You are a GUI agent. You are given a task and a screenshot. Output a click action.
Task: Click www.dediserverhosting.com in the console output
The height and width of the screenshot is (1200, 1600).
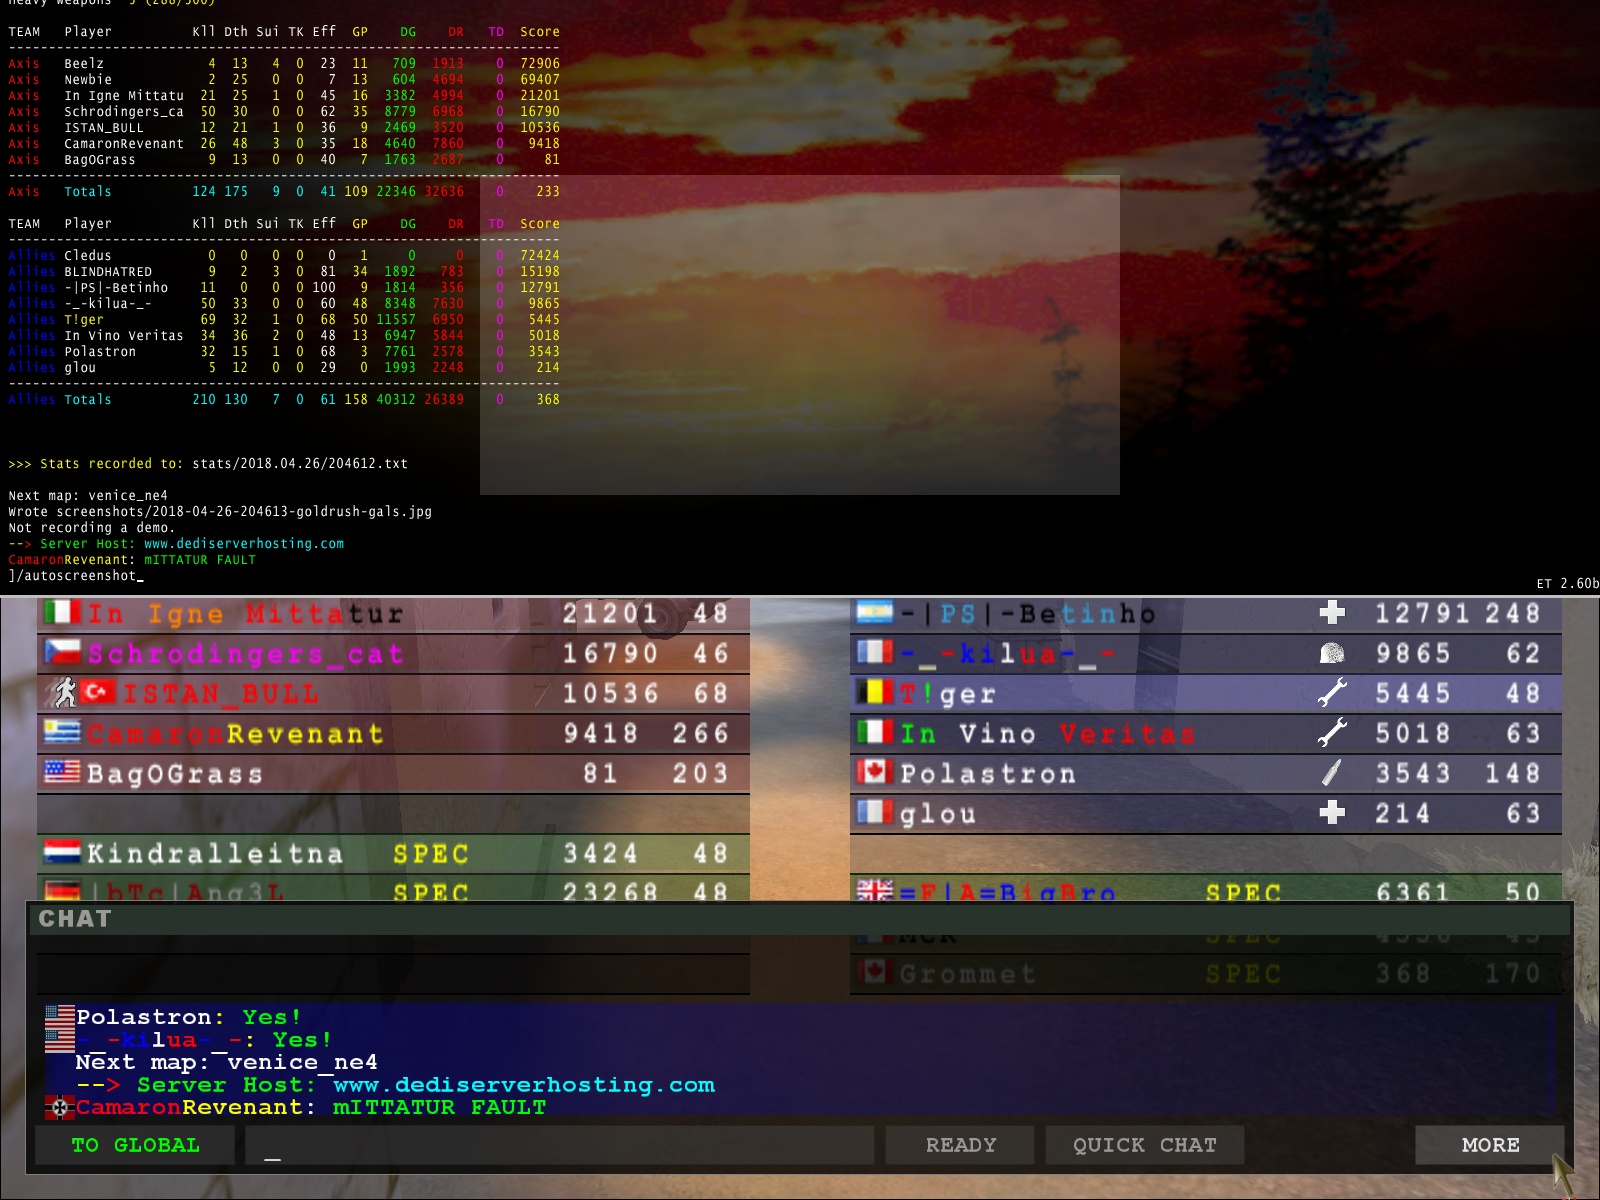point(244,544)
